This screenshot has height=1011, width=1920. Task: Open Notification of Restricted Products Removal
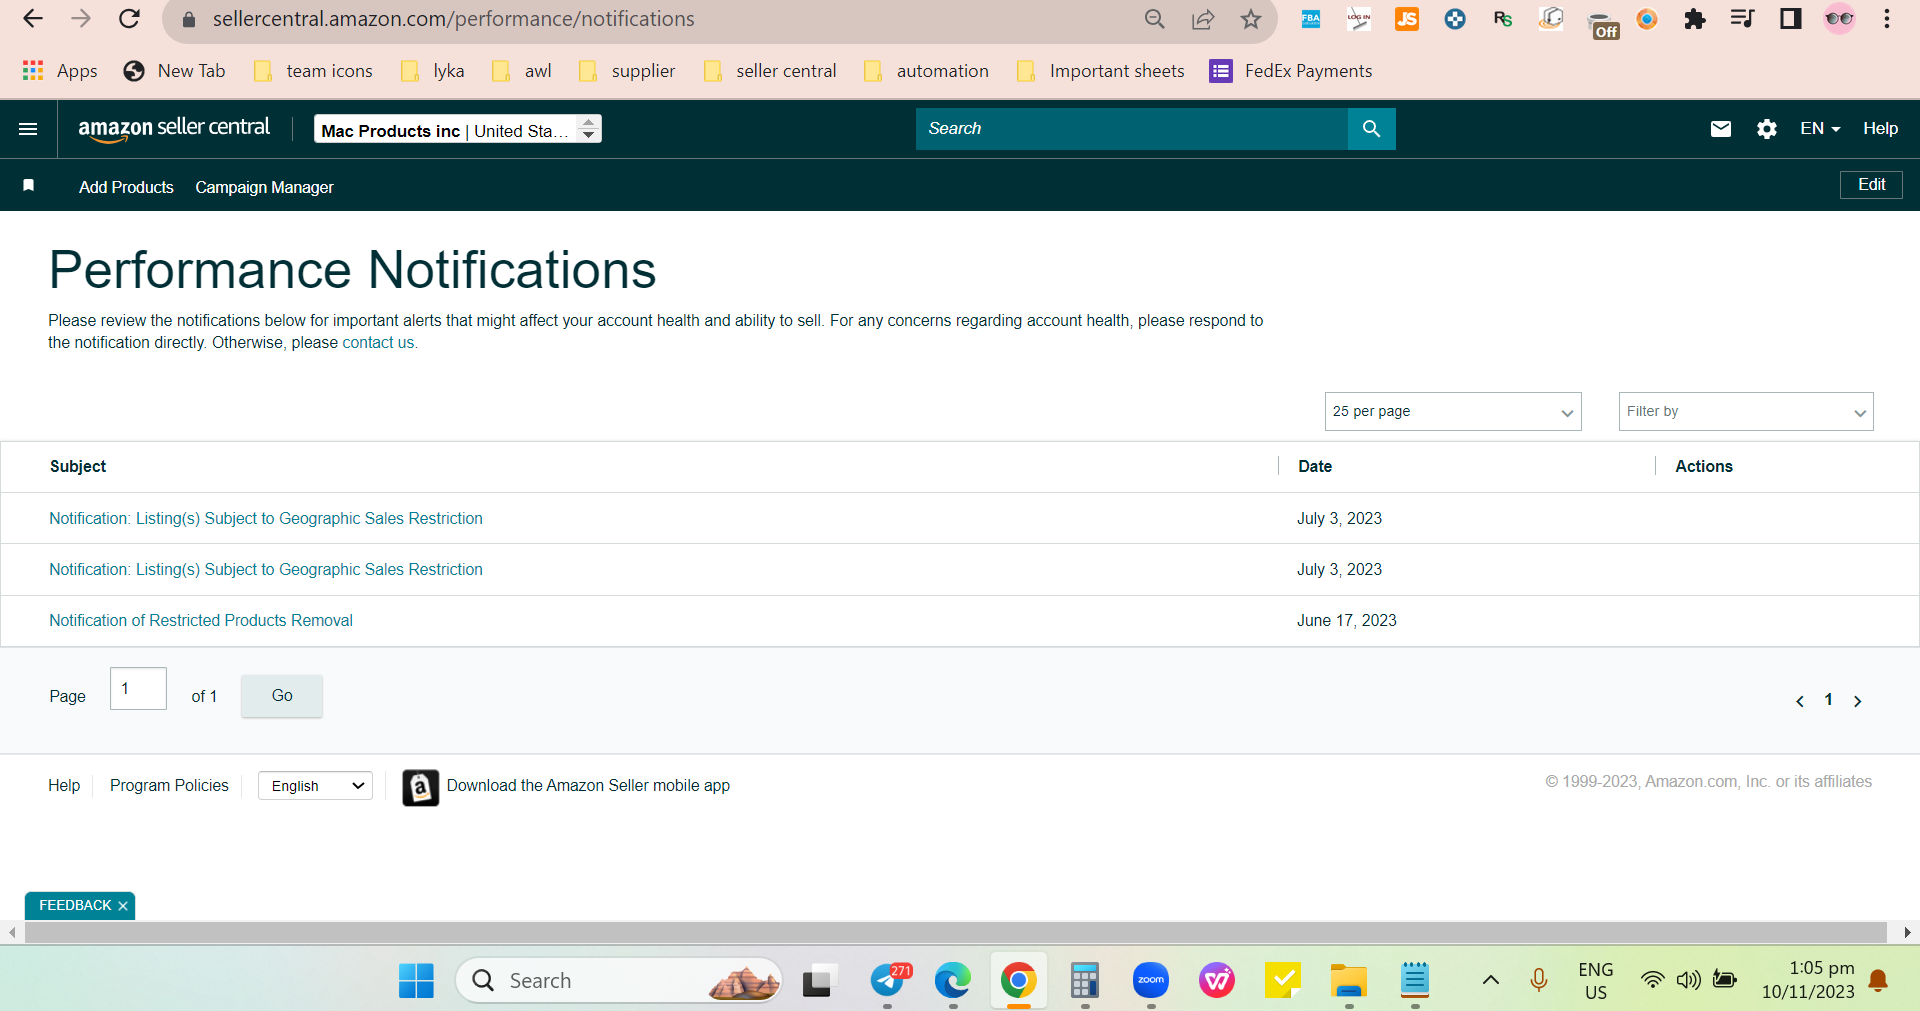[201, 621]
